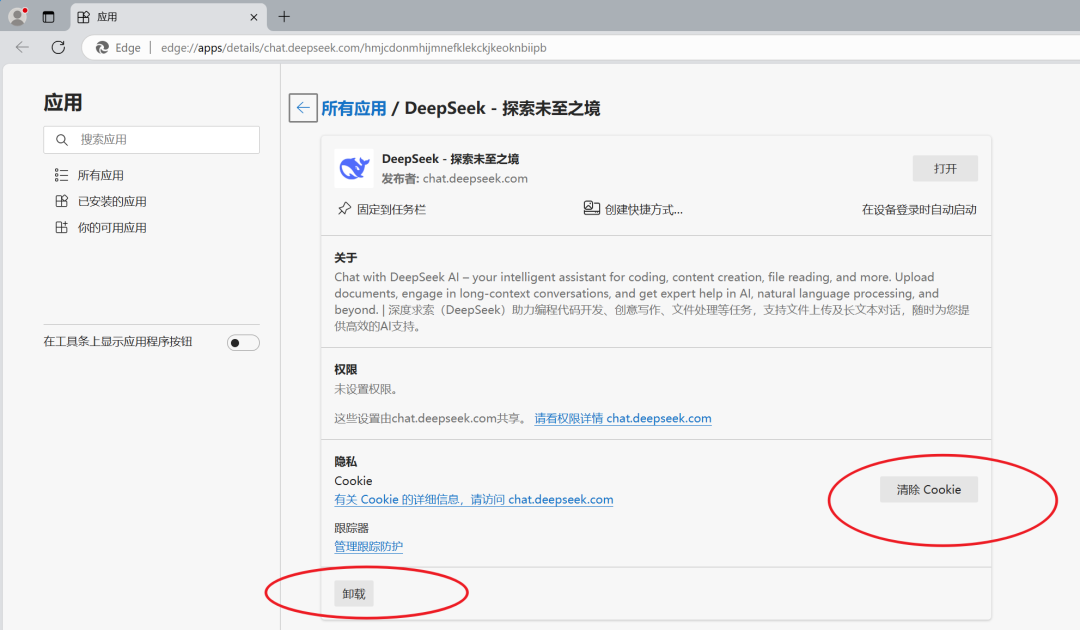Viewport: 1080px width, 630px height.
Task: Close the 应用 tab
Action: pyautogui.click(x=253, y=17)
